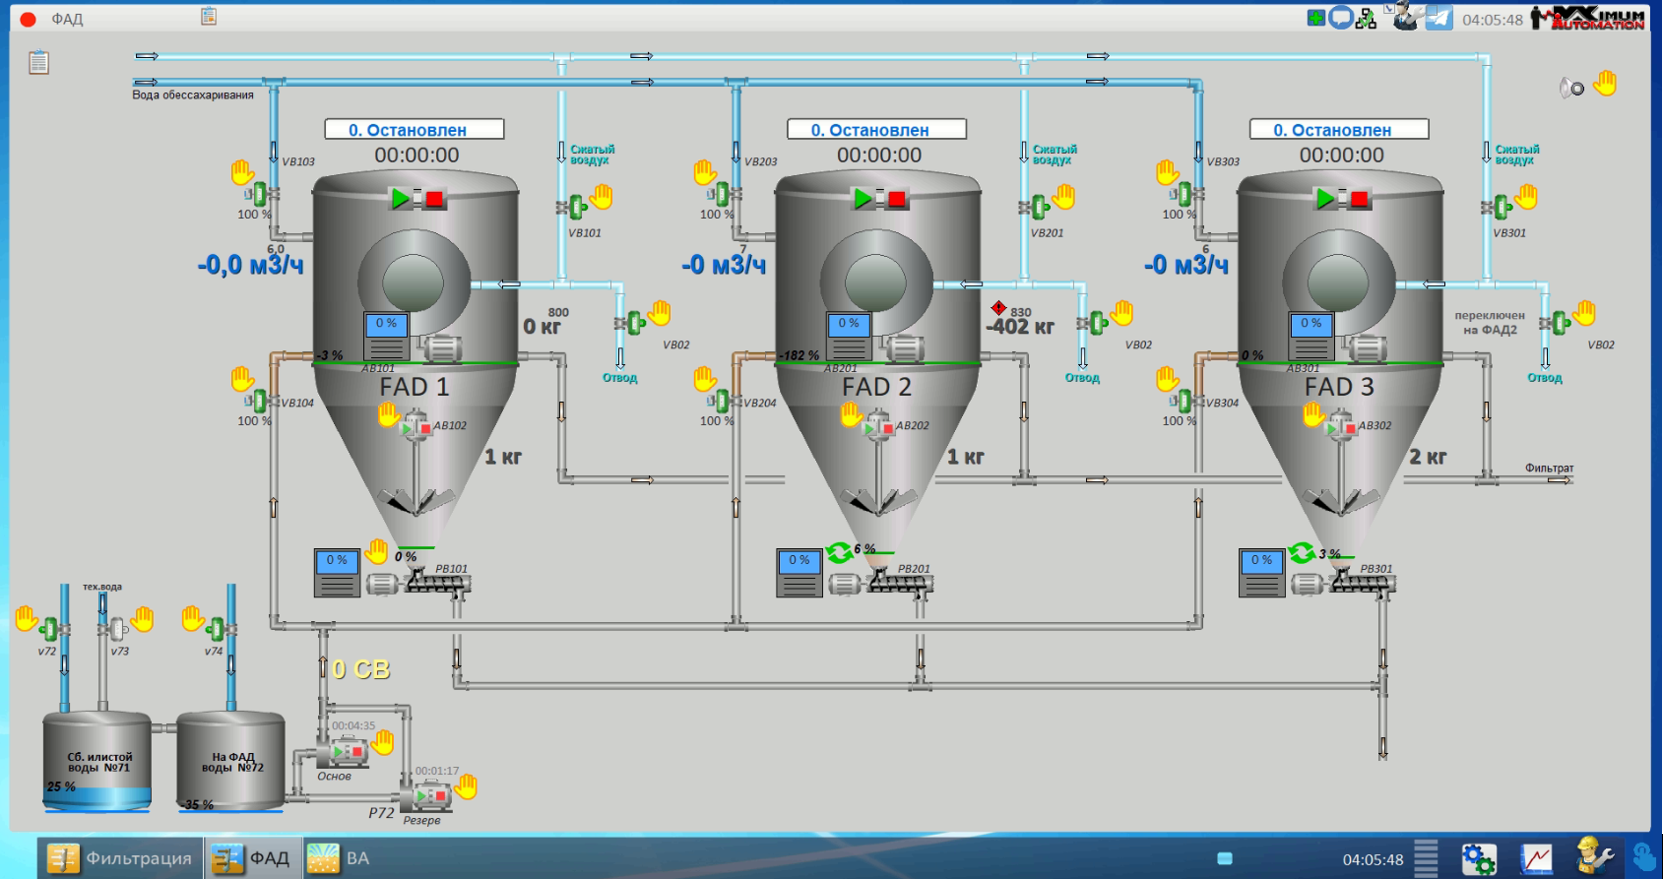
Task: Open the trend chart icon in taskbar
Action: [x=1537, y=858]
